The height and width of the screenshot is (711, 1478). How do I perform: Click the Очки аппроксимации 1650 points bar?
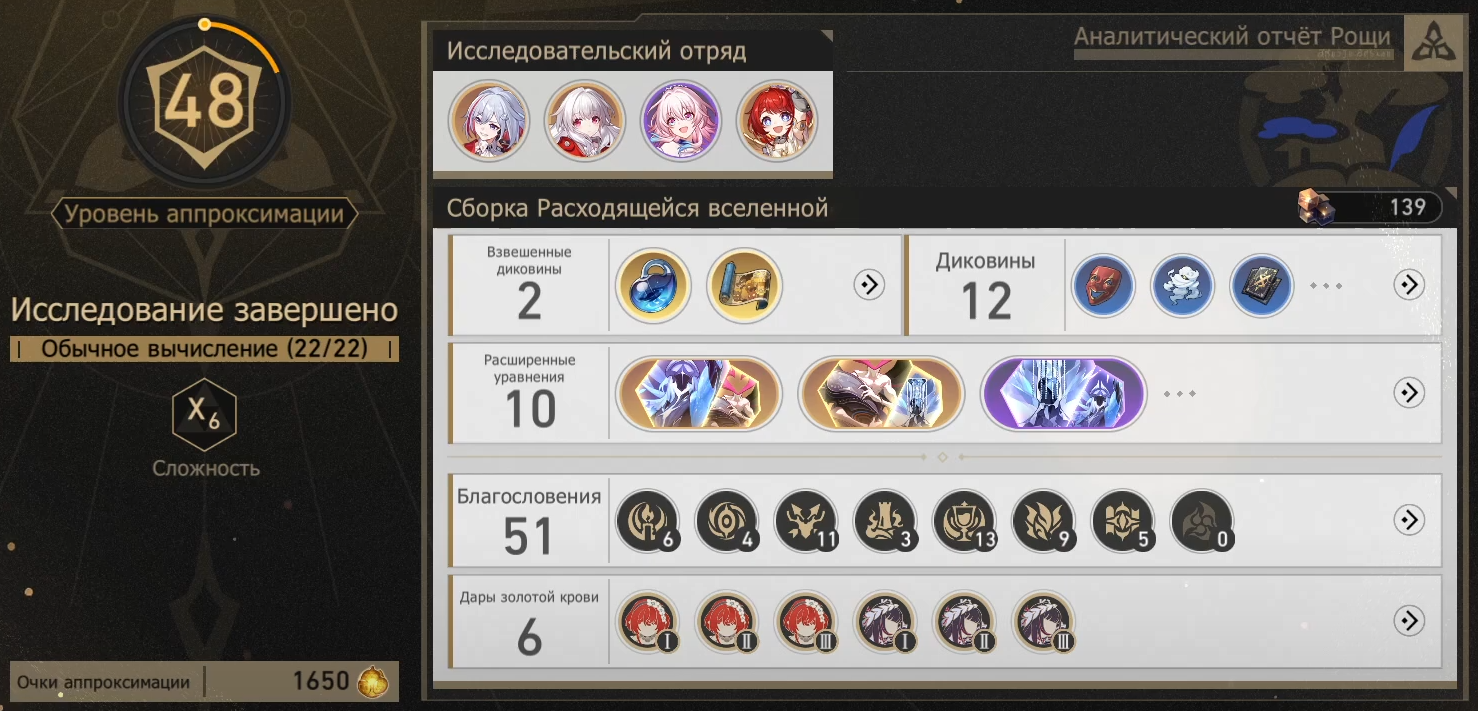point(204,682)
